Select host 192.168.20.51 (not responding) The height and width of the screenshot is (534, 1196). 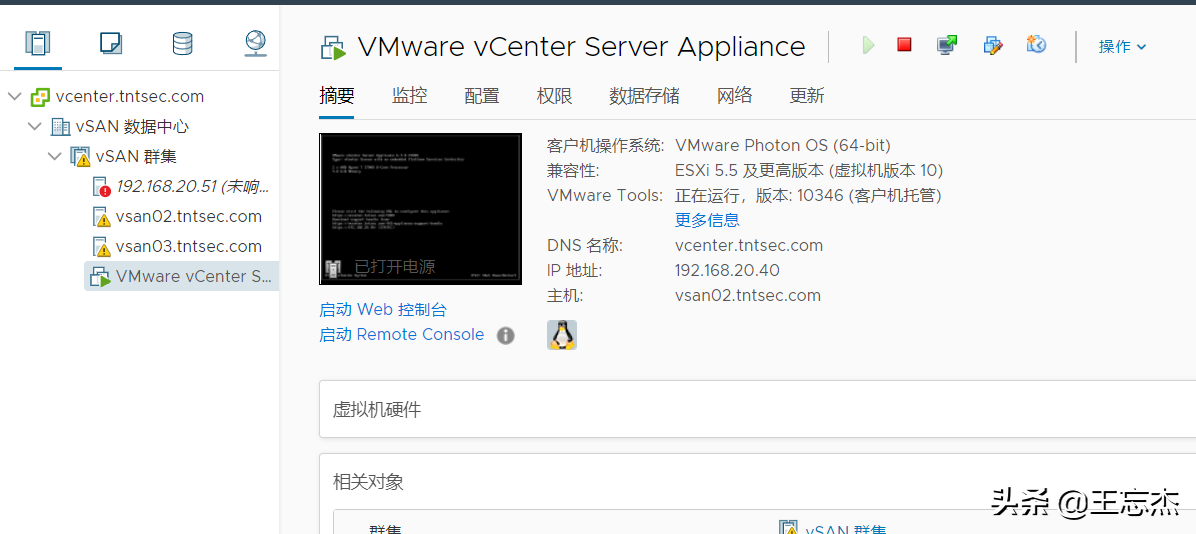pyautogui.click(x=192, y=186)
